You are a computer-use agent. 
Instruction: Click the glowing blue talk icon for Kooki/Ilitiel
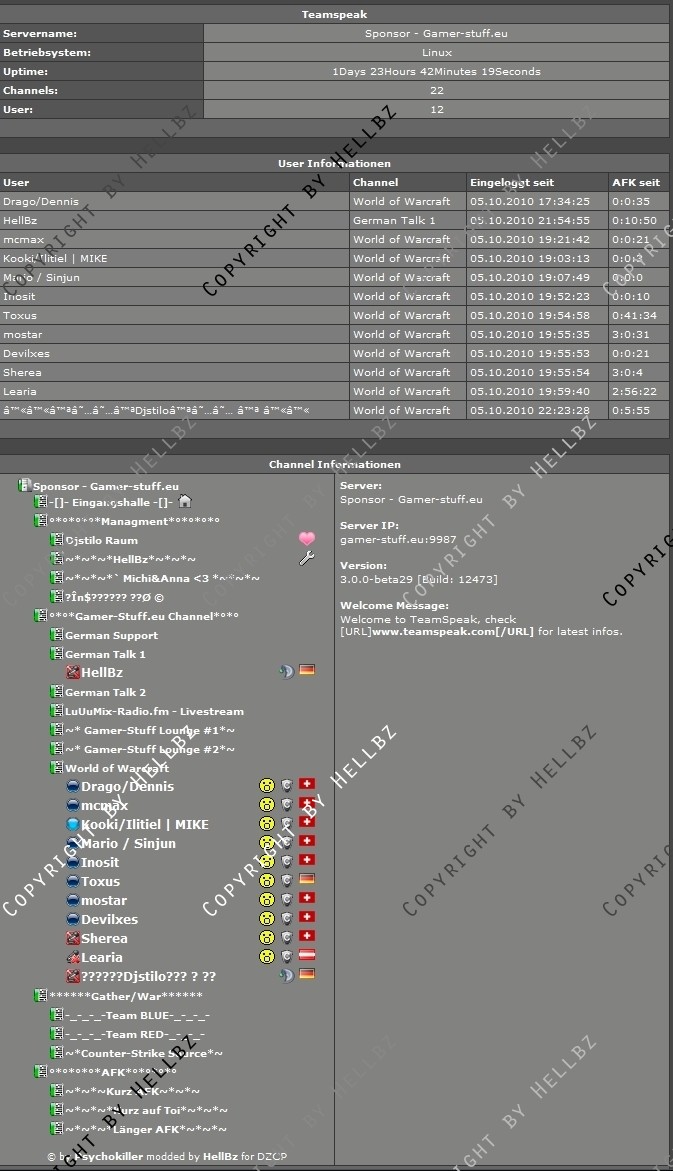72,824
